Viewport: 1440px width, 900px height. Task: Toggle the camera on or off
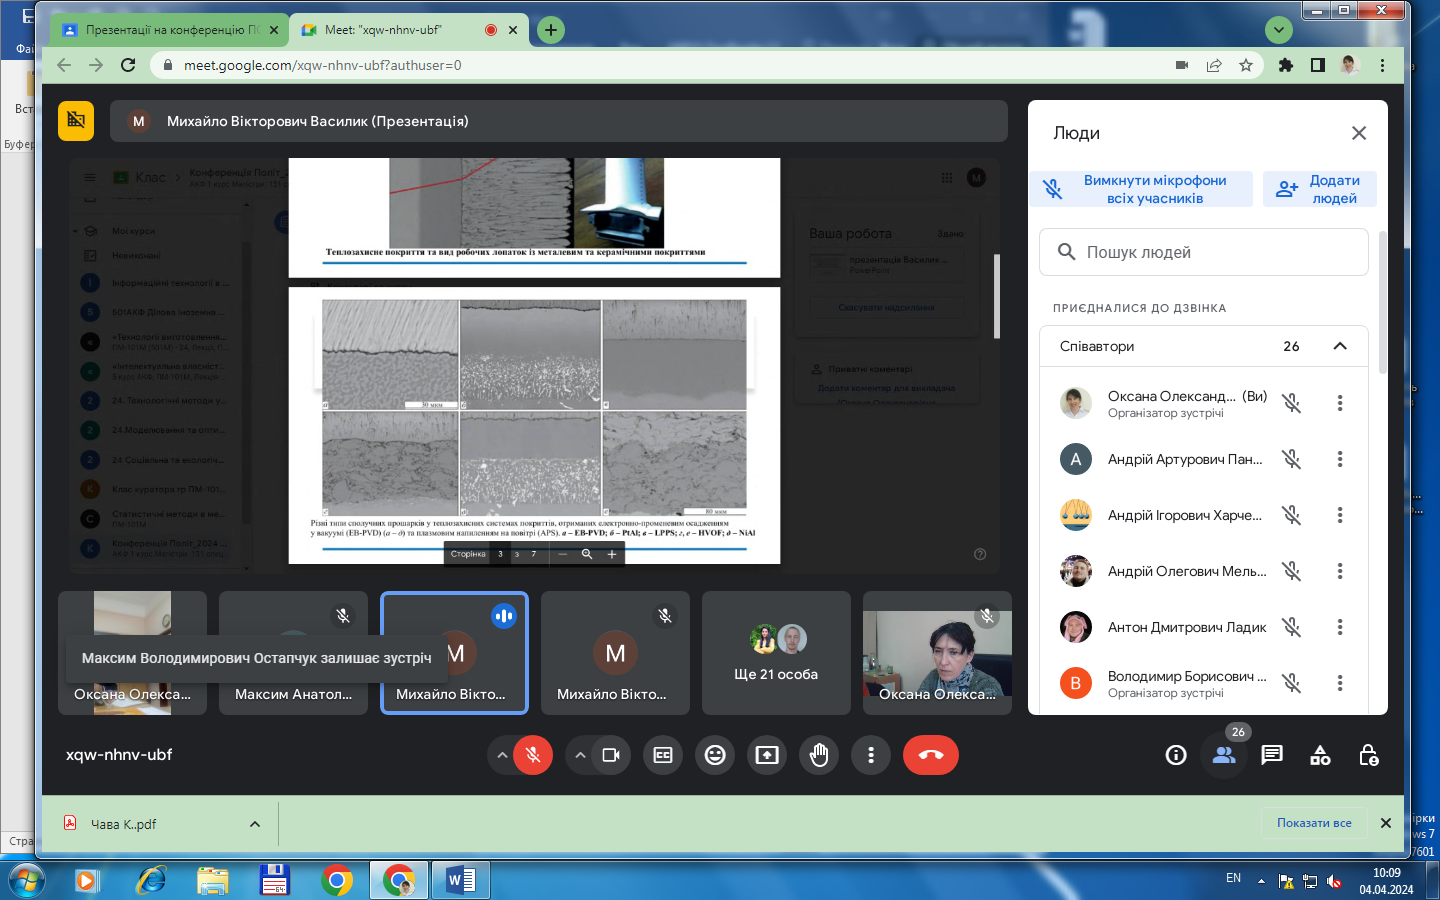pyautogui.click(x=611, y=755)
